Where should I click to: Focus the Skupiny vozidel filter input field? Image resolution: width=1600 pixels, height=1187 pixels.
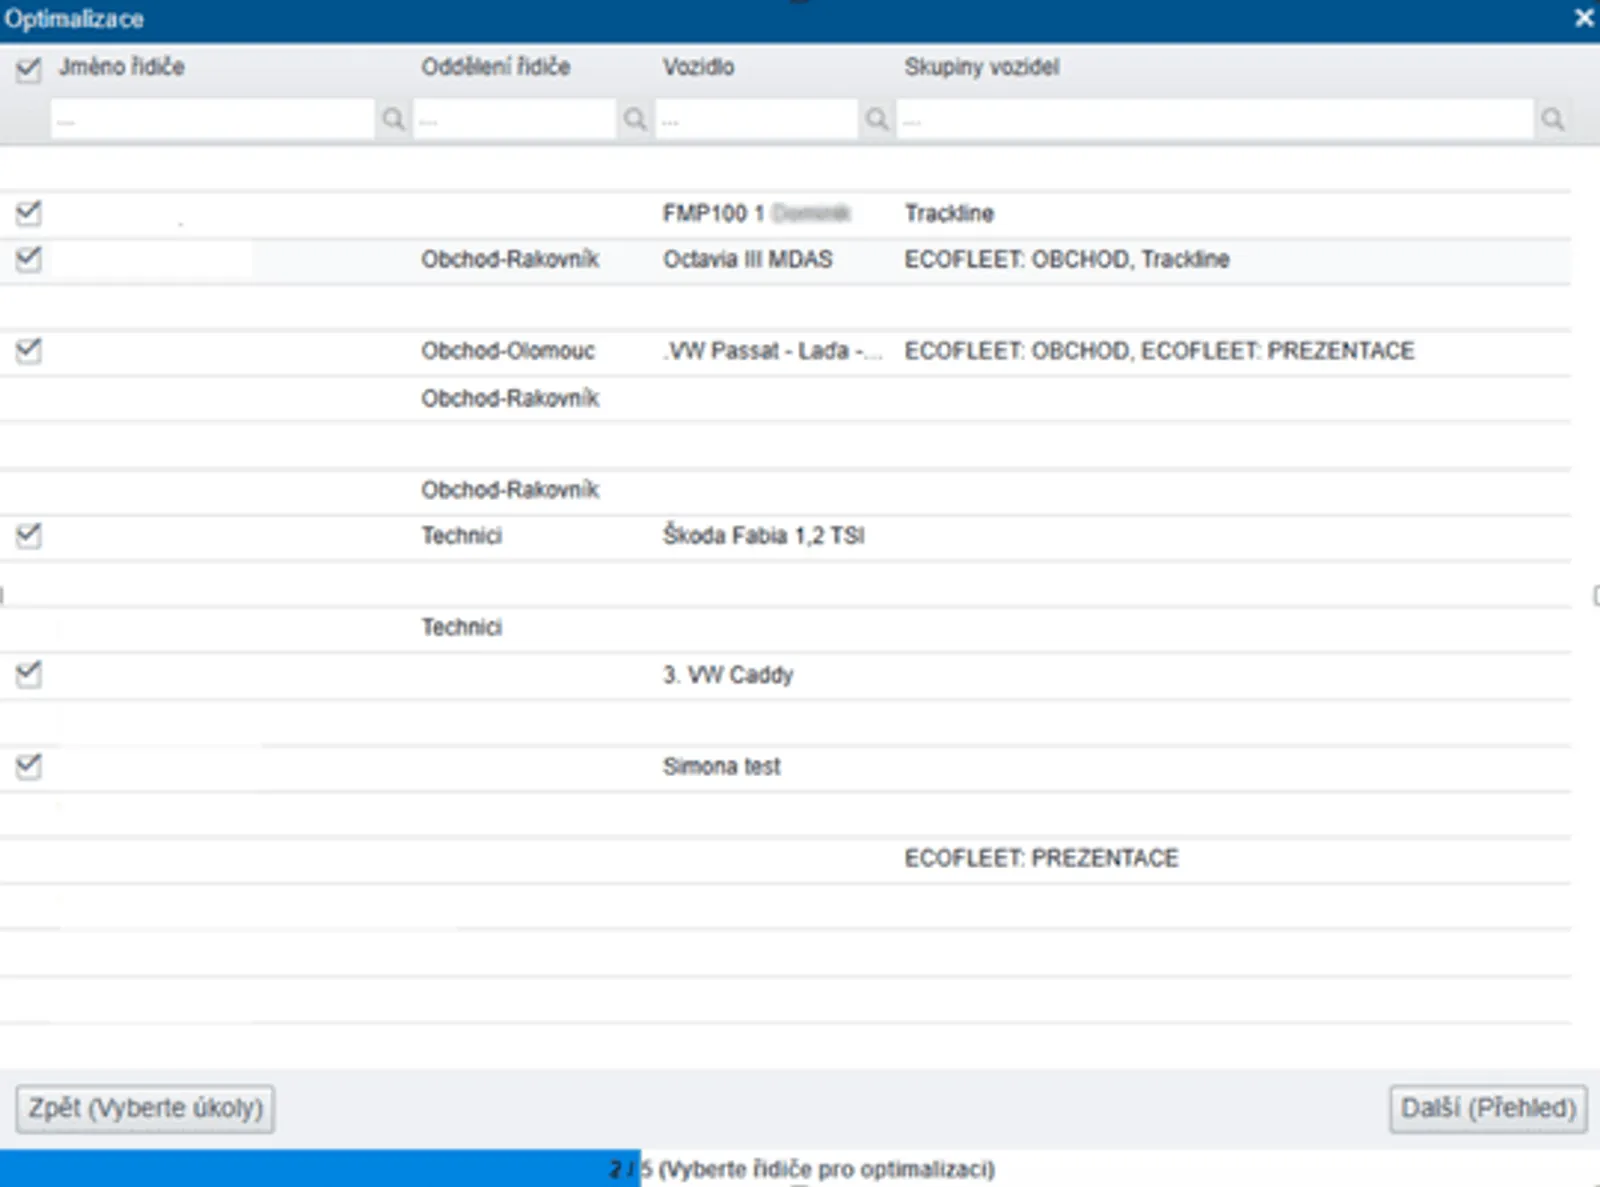(x=1214, y=120)
